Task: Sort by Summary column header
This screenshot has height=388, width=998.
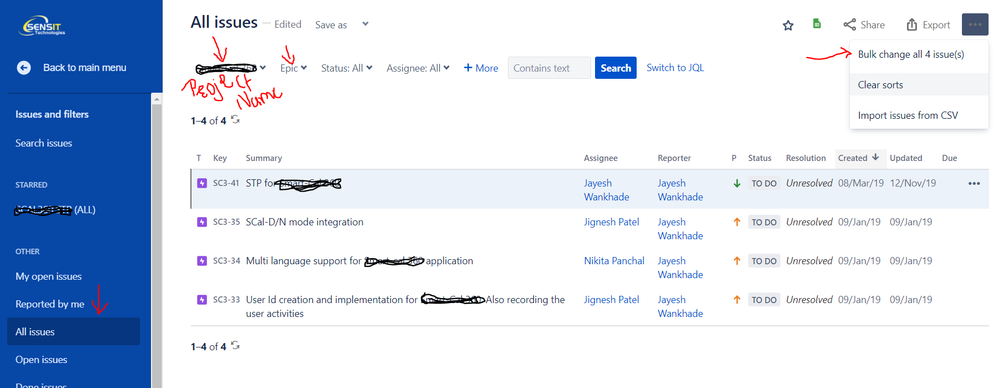Action: coord(264,158)
